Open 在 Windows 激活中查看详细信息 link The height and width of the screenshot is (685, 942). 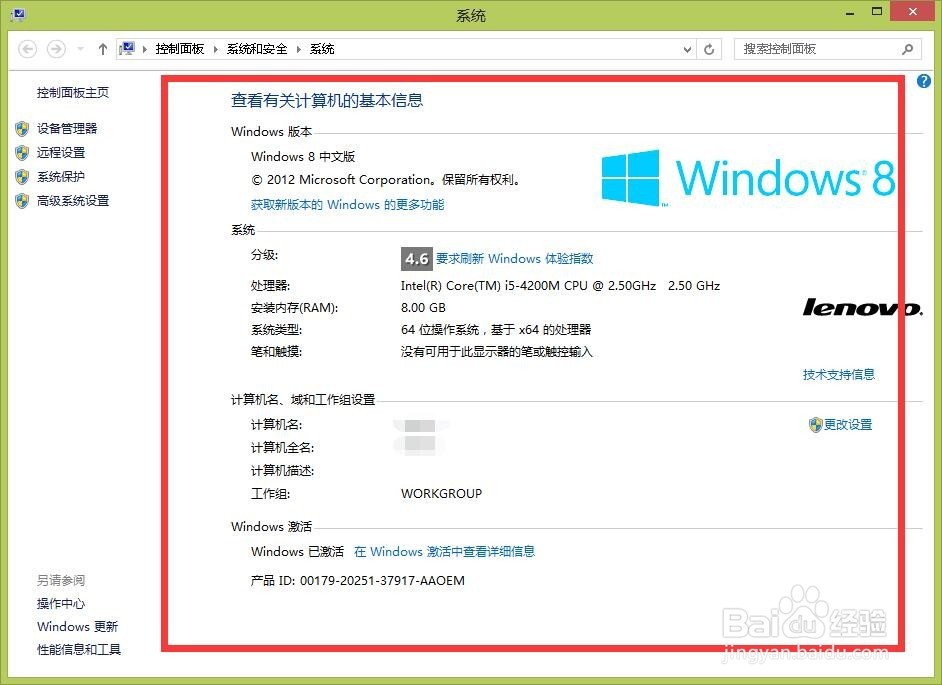[x=445, y=552]
